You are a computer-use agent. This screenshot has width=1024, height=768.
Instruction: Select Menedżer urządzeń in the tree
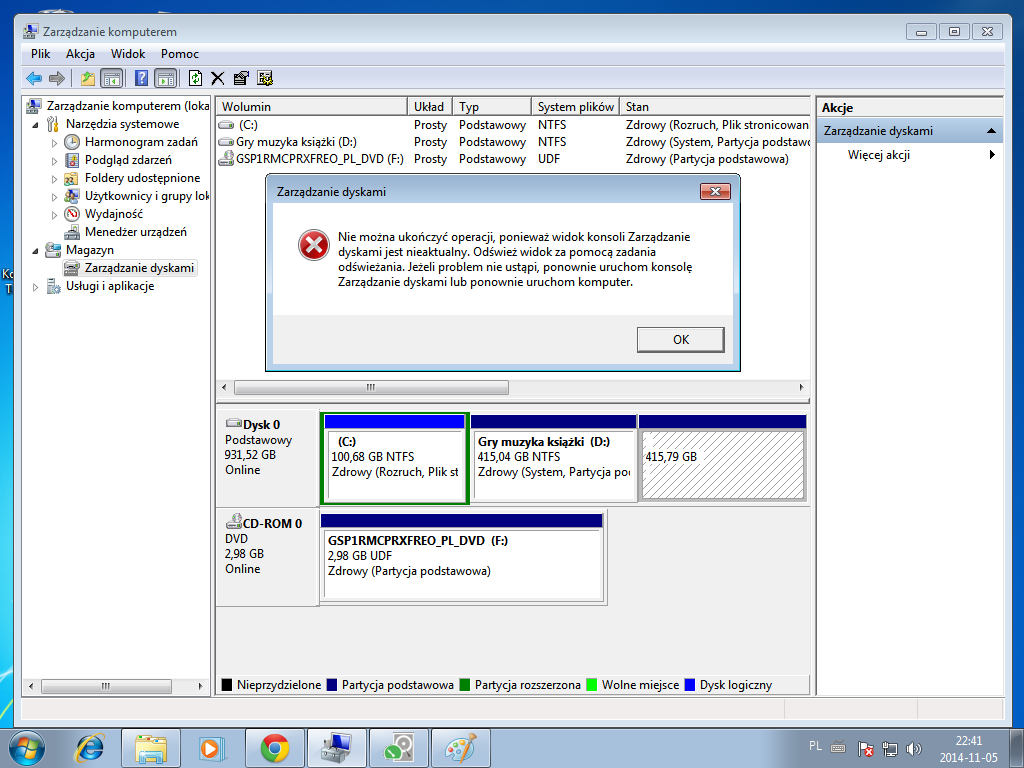[135, 232]
